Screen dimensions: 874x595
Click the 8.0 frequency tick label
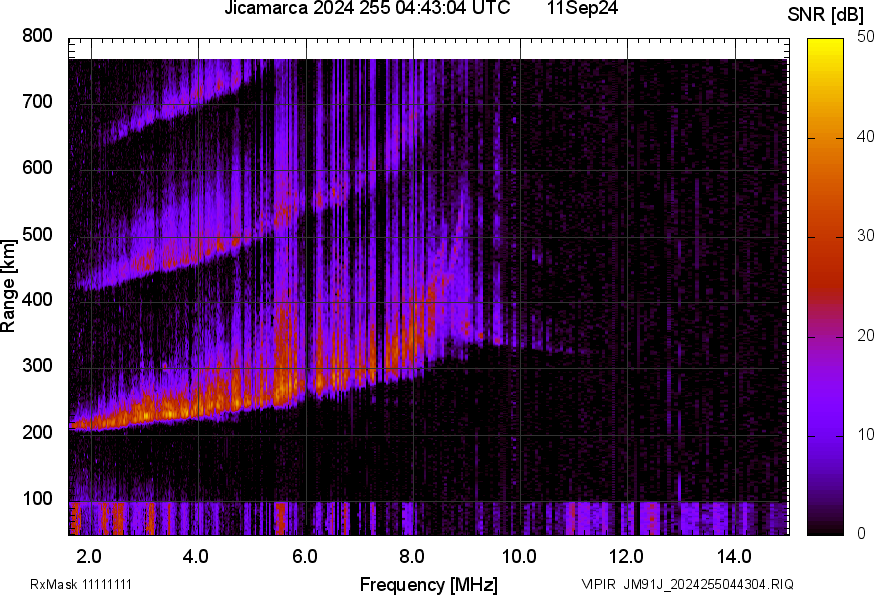[412, 556]
